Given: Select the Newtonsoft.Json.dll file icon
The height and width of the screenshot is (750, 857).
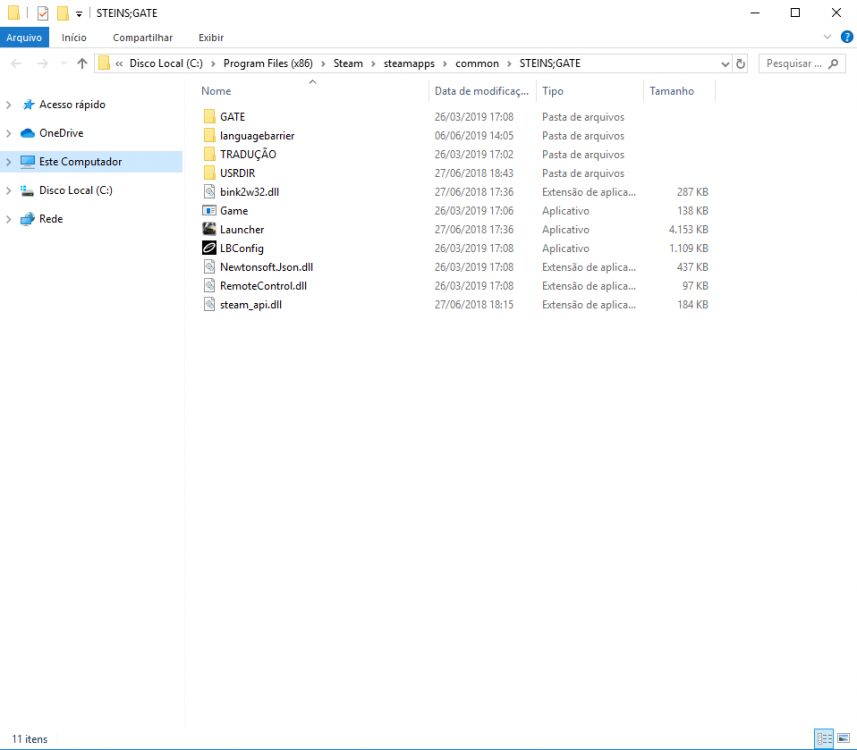Looking at the screenshot, I should tap(209, 267).
